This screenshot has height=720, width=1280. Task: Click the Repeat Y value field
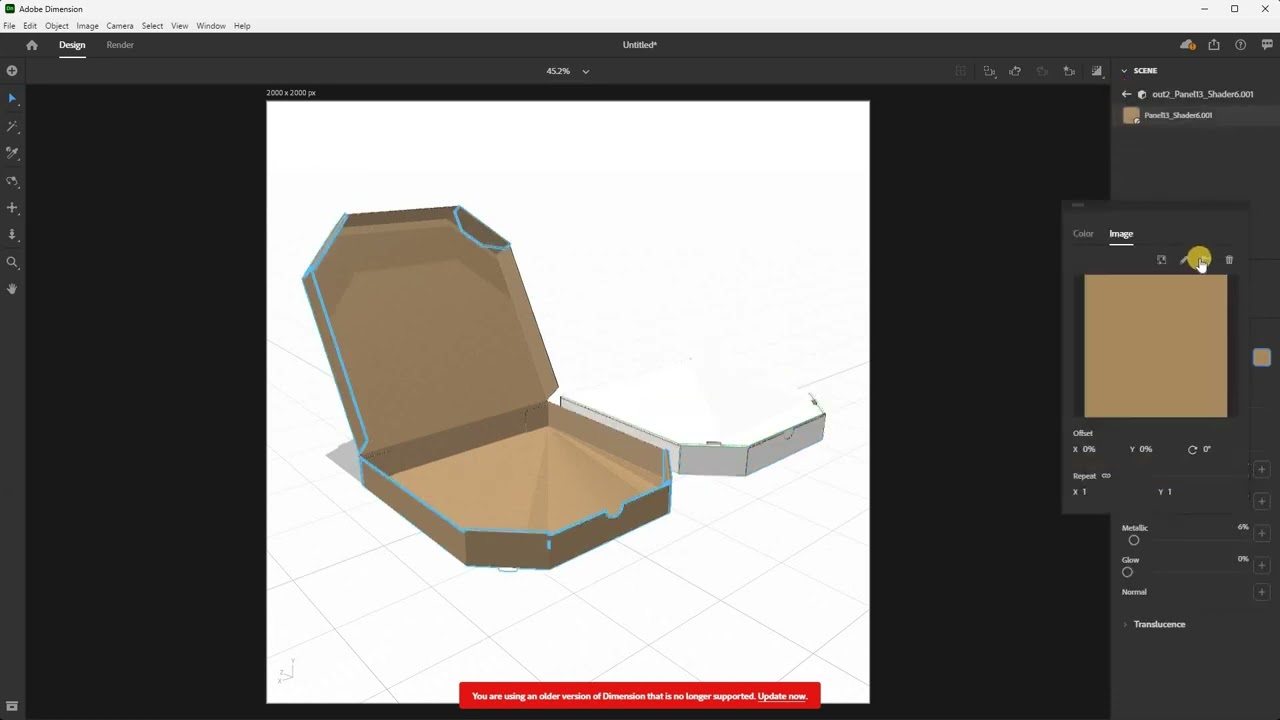(1169, 492)
